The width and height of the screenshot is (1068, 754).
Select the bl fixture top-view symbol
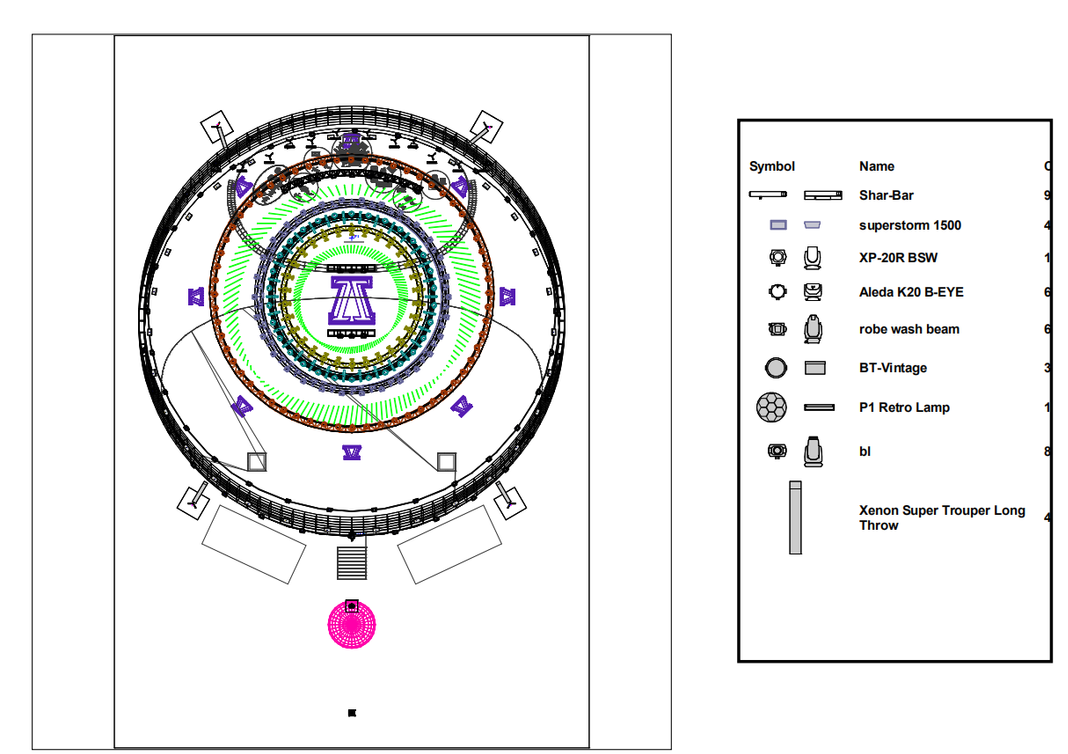[x=777, y=451]
